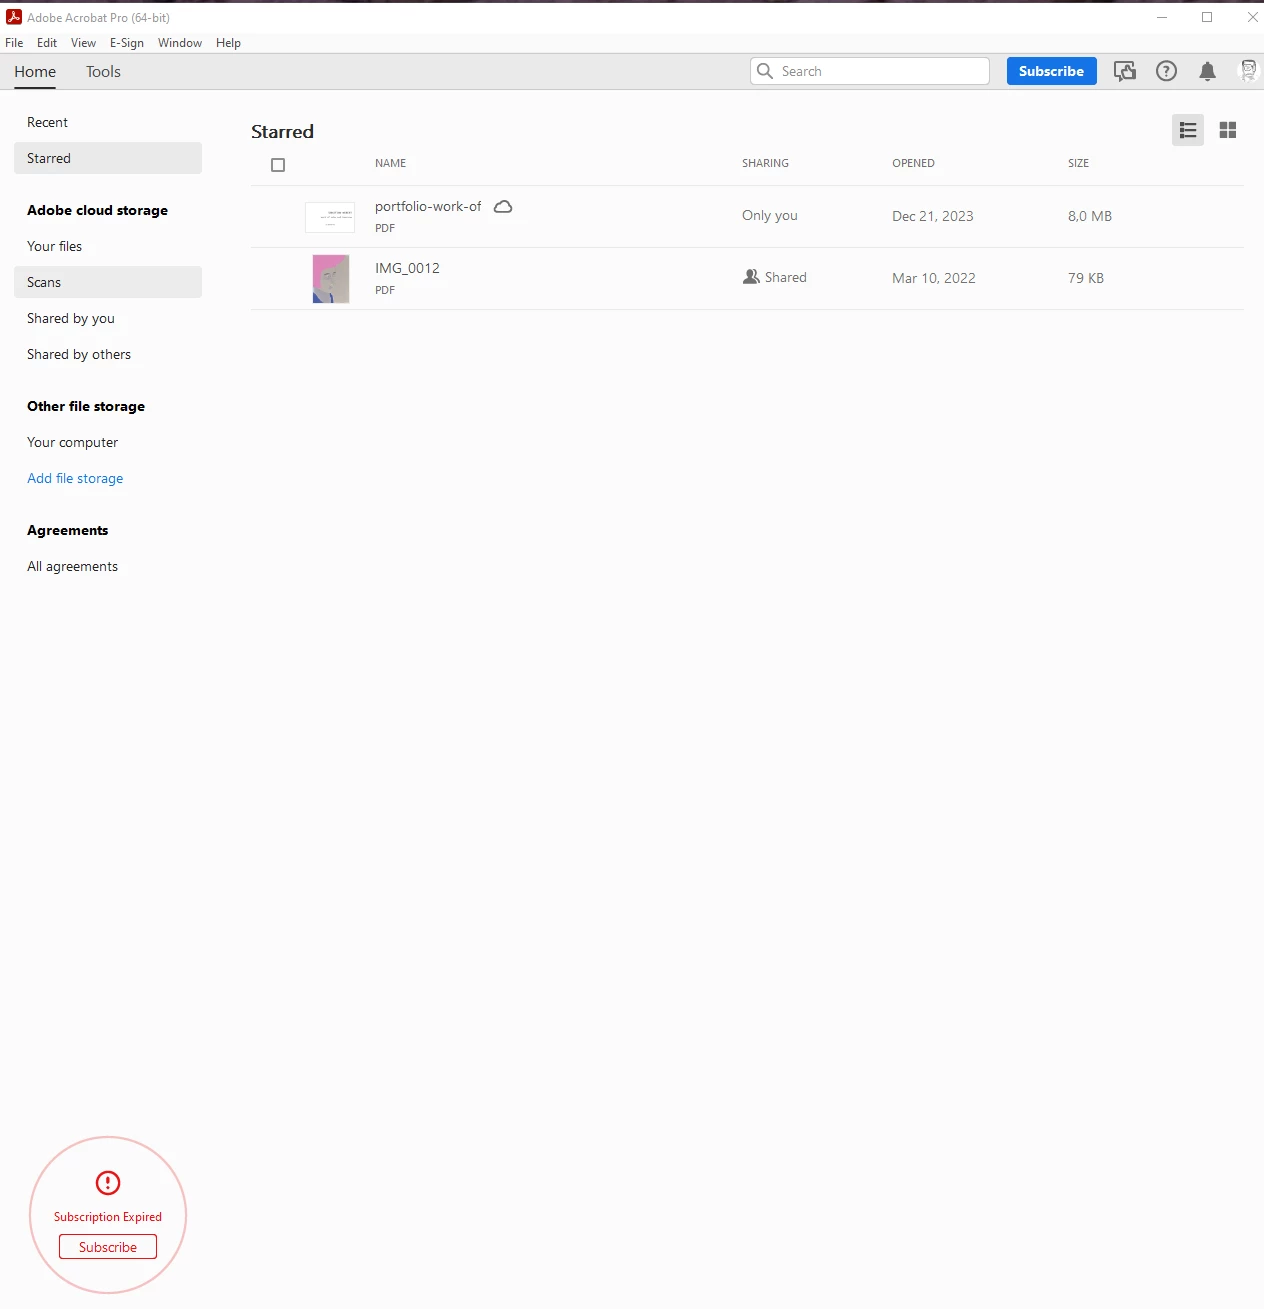Viewport: 1264px width, 1309px height.
Task: Sort by SHARING column header
Action: [765, 163]
